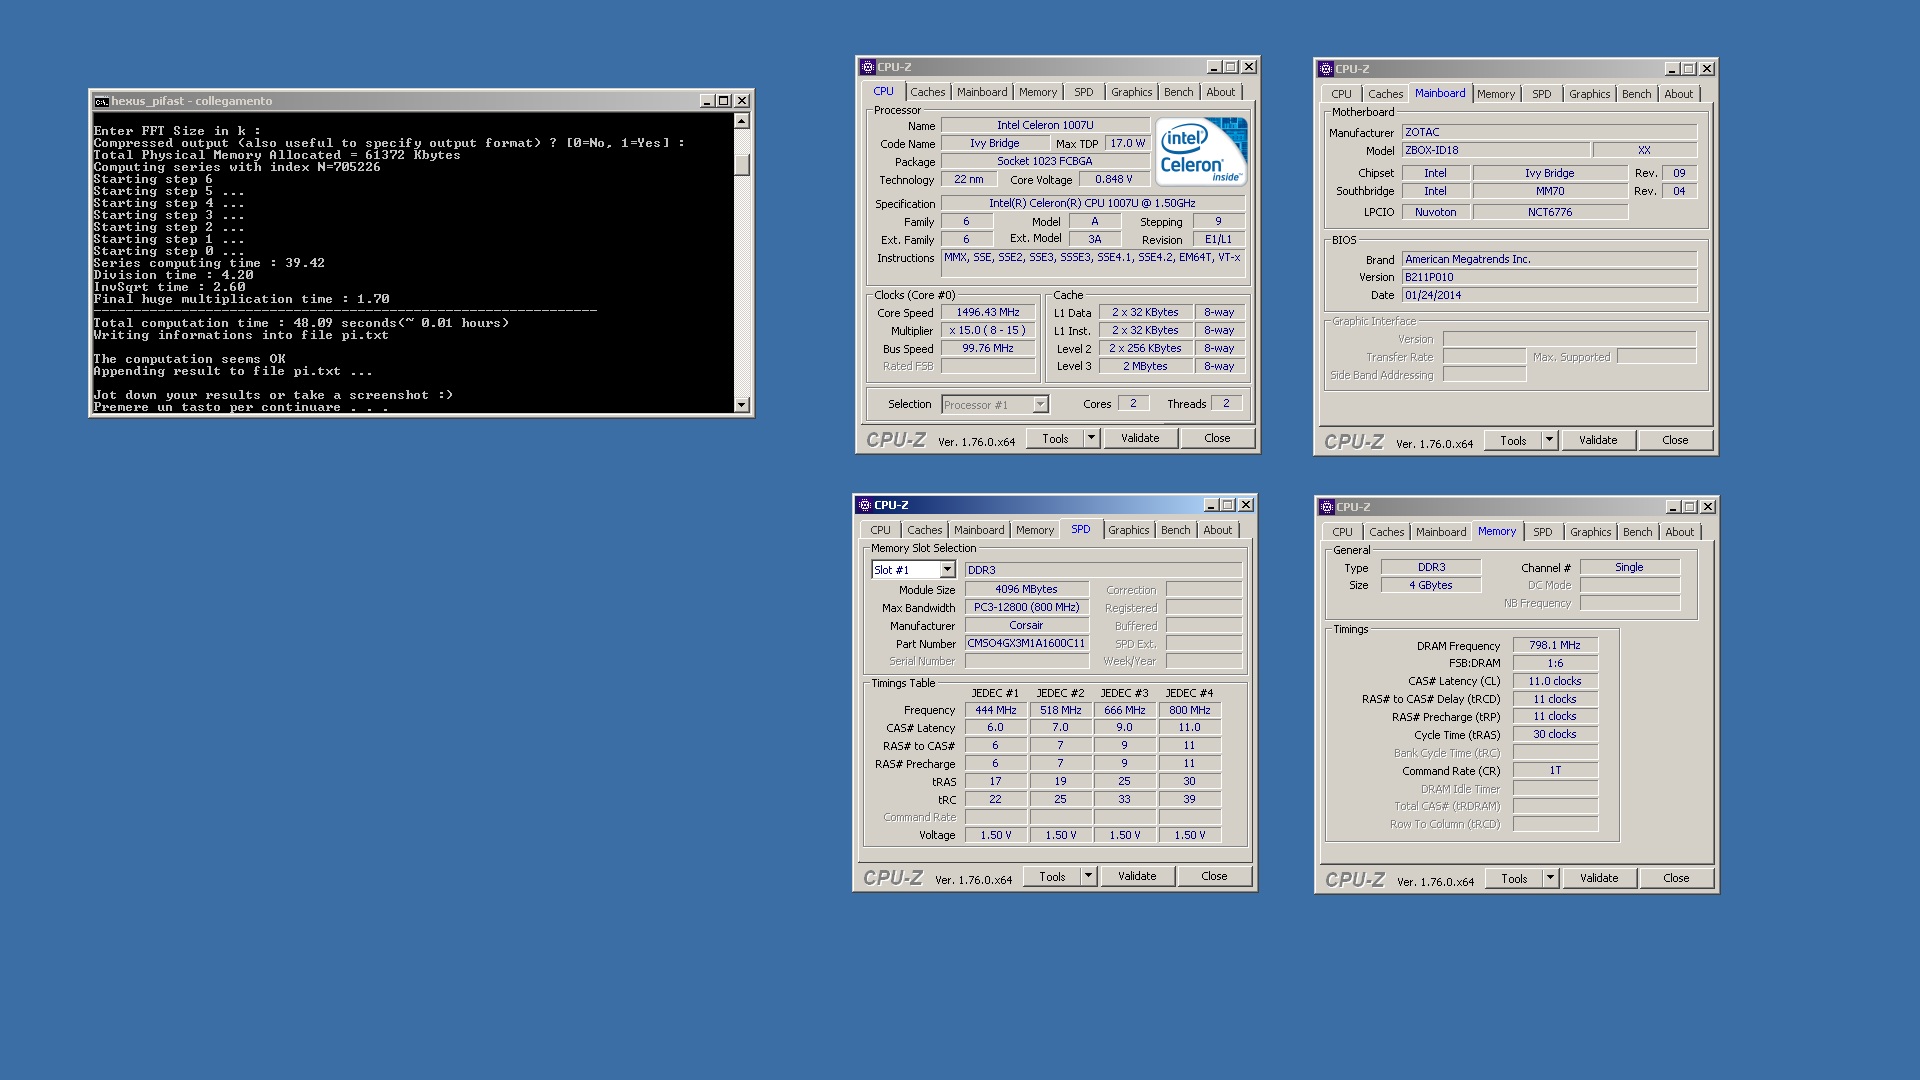This screenshot has width=1920, height=1080.
Task: Click Validate button in the Memory window
Action: (1599, 878)
